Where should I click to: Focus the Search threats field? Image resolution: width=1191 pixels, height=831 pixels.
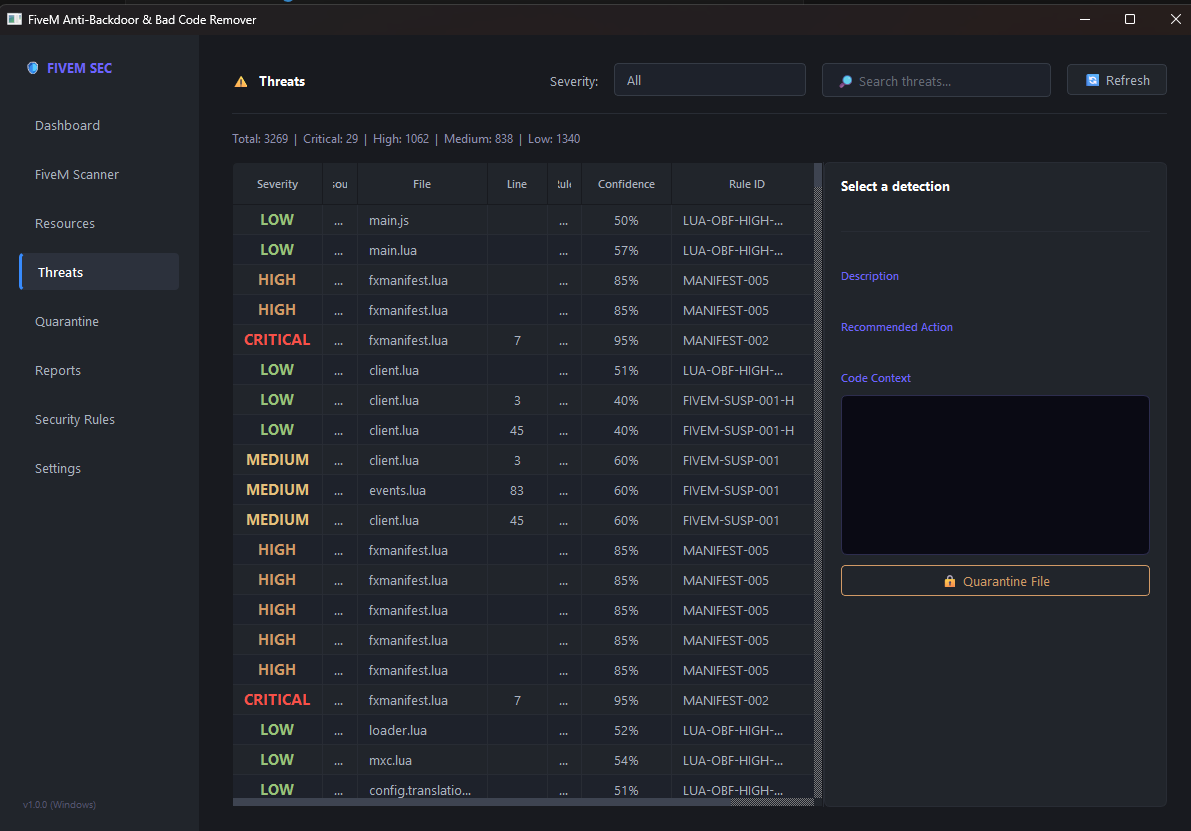point(936,80)
